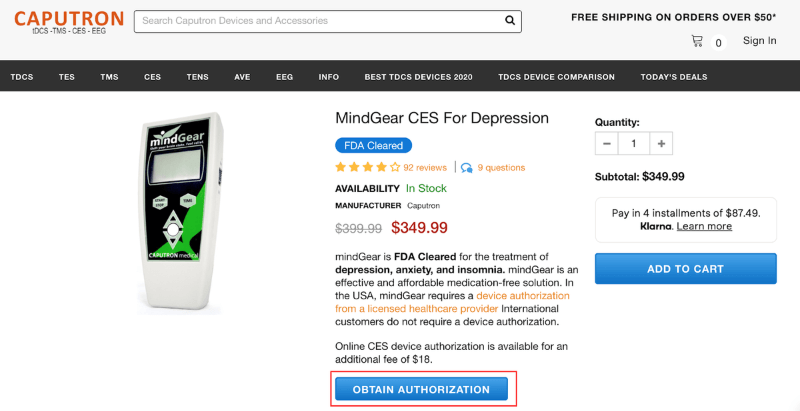The image size is (800, 411).
Task: Click the Sign In link
Action: pyautogui.click(x=759, y=41)
